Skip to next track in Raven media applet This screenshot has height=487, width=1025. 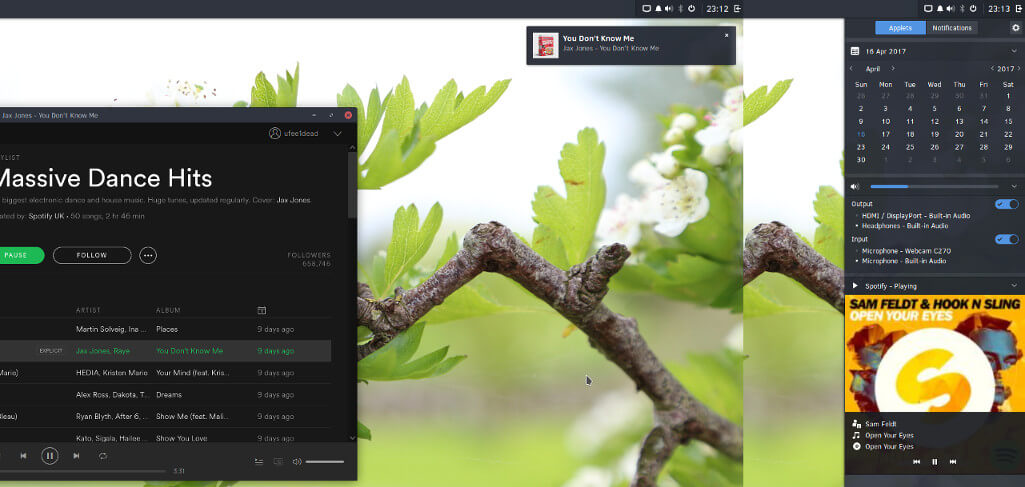click(953, 462)
